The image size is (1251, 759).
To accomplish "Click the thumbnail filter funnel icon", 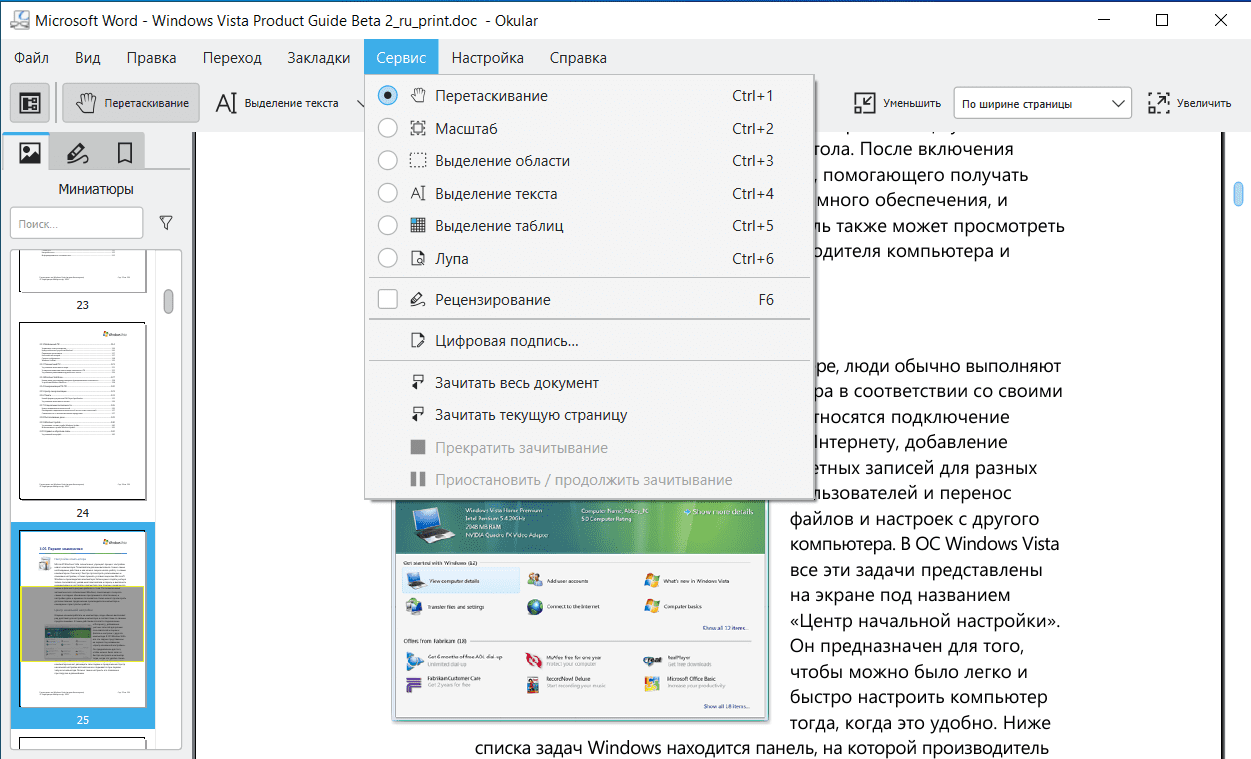I will point(167,223).
